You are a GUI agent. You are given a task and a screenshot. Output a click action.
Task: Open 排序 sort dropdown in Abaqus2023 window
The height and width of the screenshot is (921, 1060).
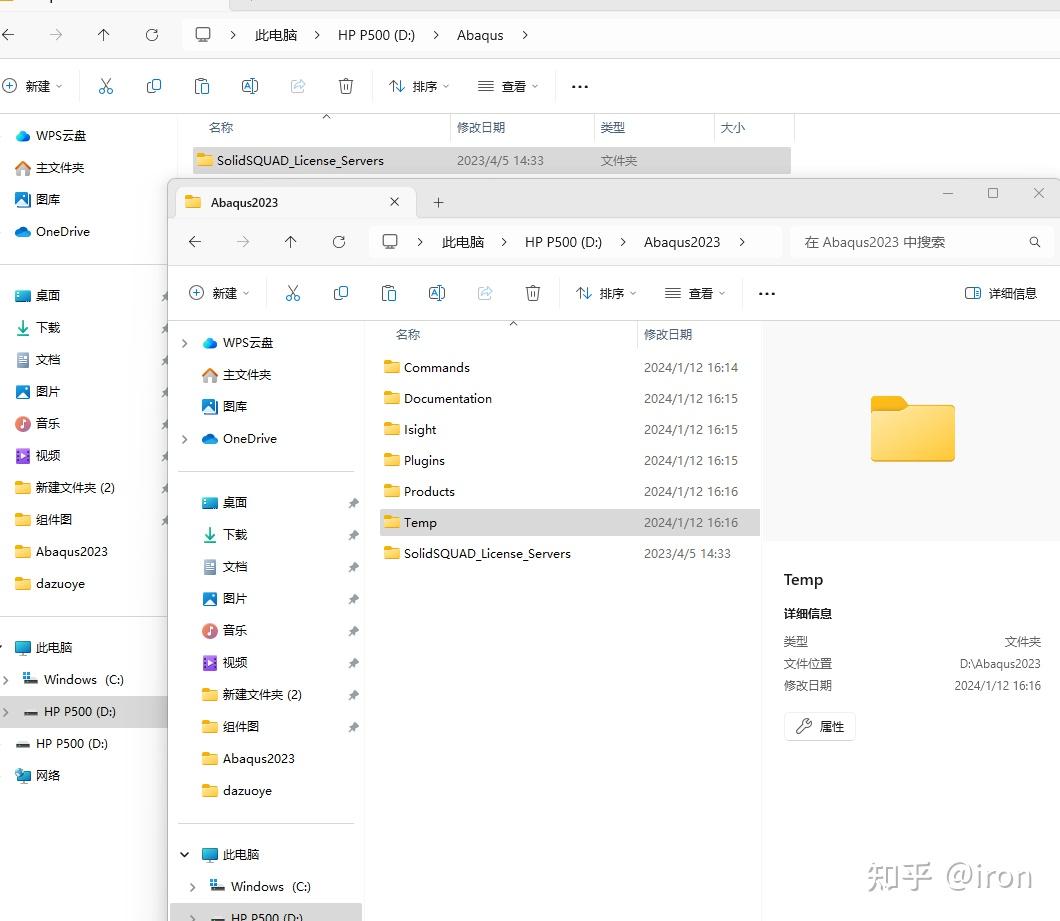[x=606, y=293]
